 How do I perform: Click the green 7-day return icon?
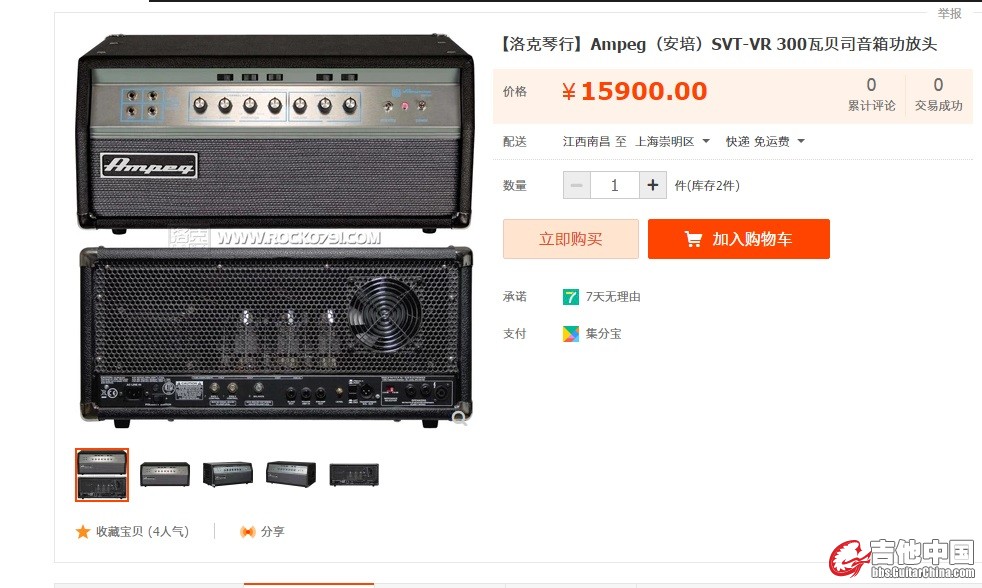coord(571,297)
